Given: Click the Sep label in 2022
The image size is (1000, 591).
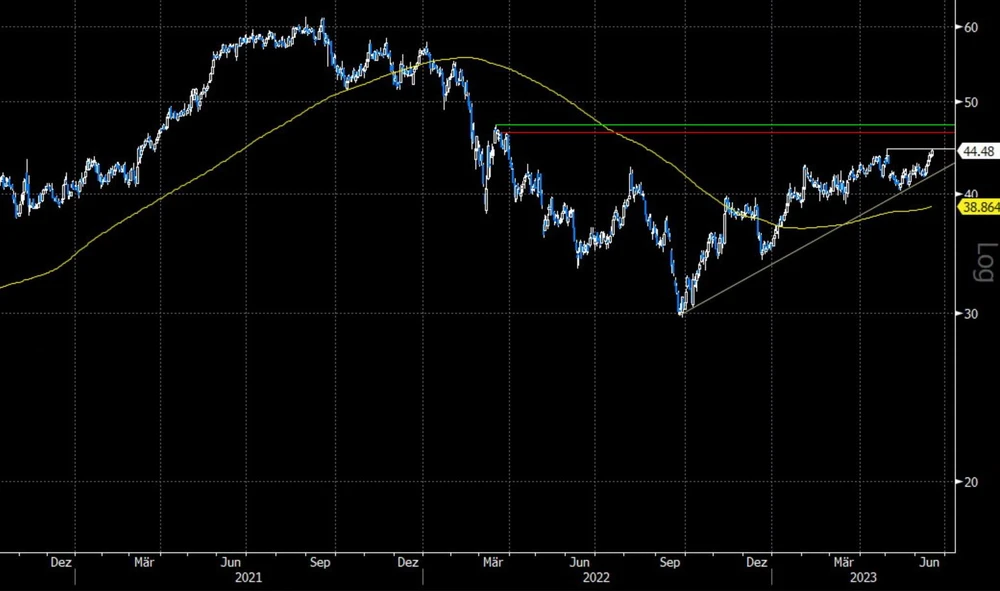Looking at the screenshot, I should pos(671,562).
